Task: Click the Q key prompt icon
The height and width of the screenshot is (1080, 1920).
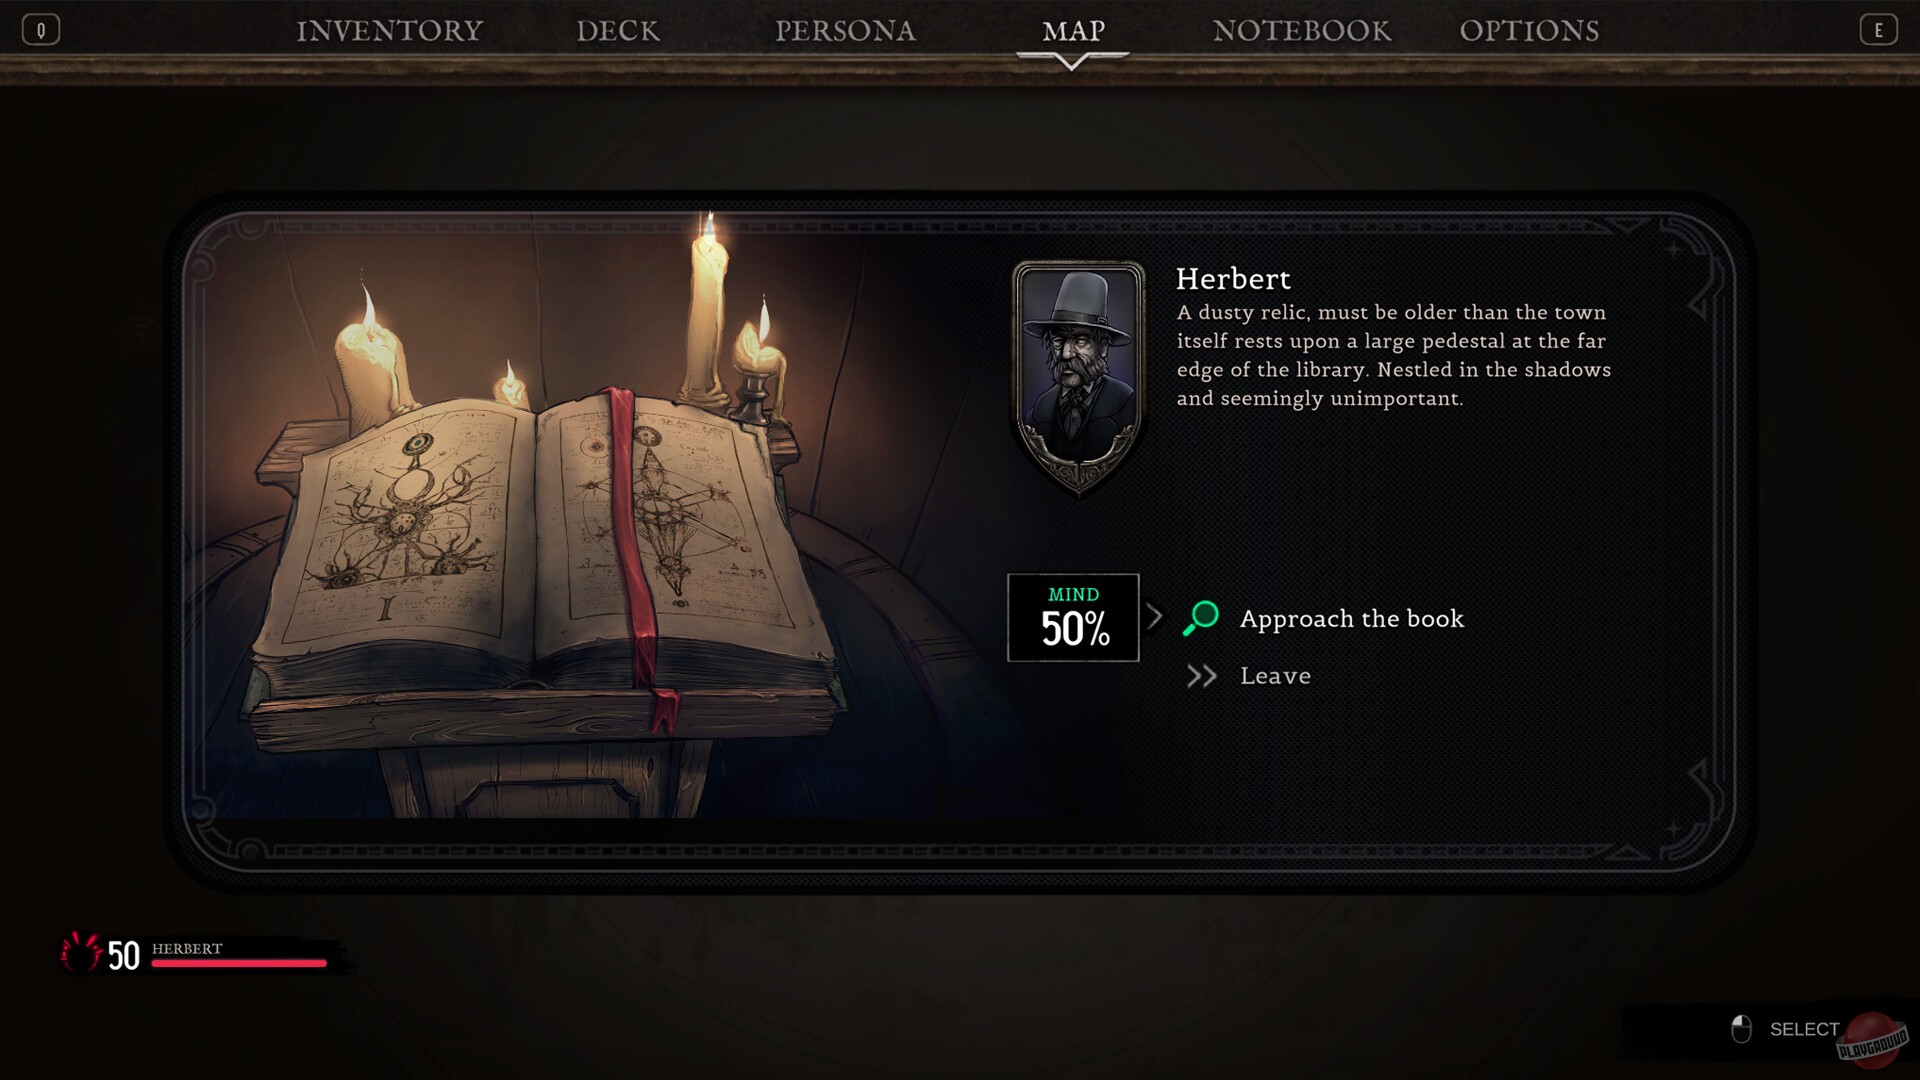Action: 41,30
